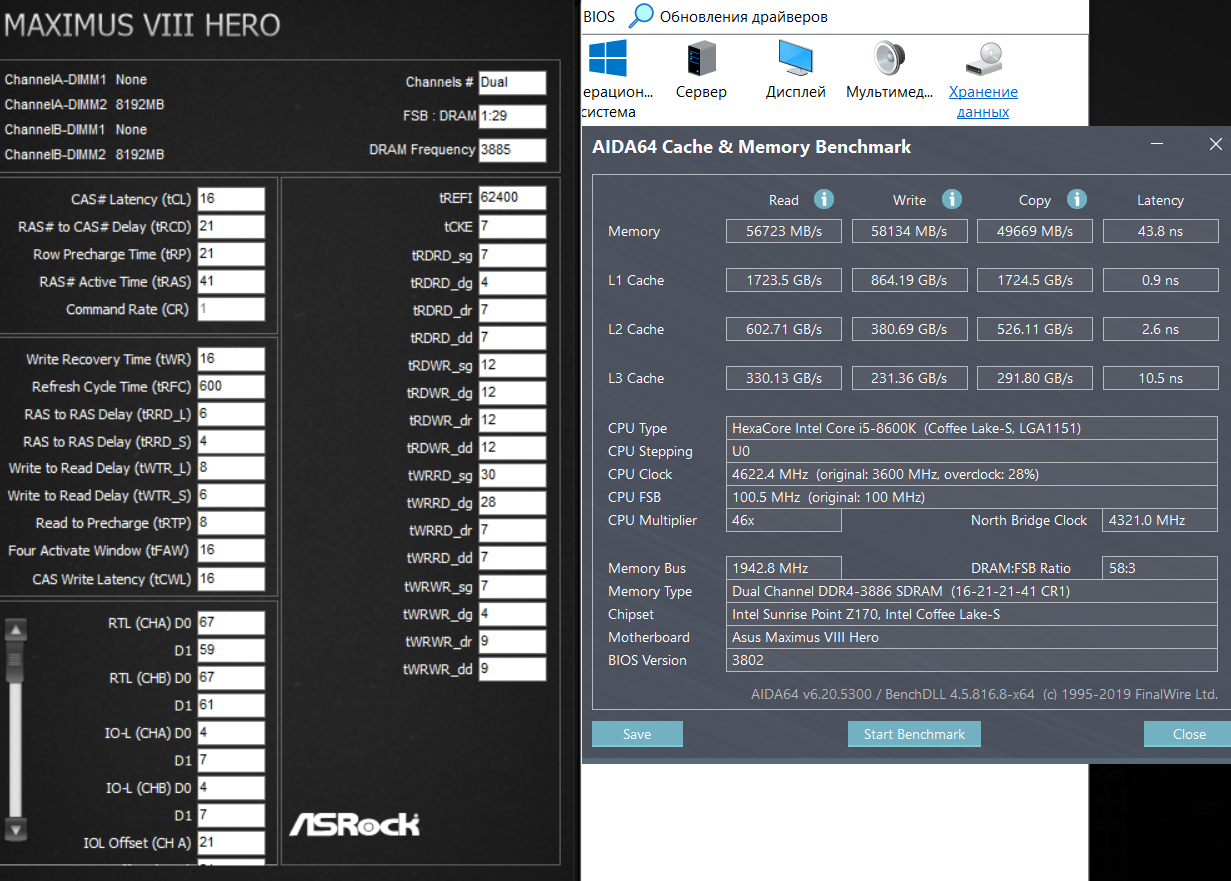Select the tRDWR_dg value field
This screenshot has height=881, width=1231.
click(x=512, y=393)
